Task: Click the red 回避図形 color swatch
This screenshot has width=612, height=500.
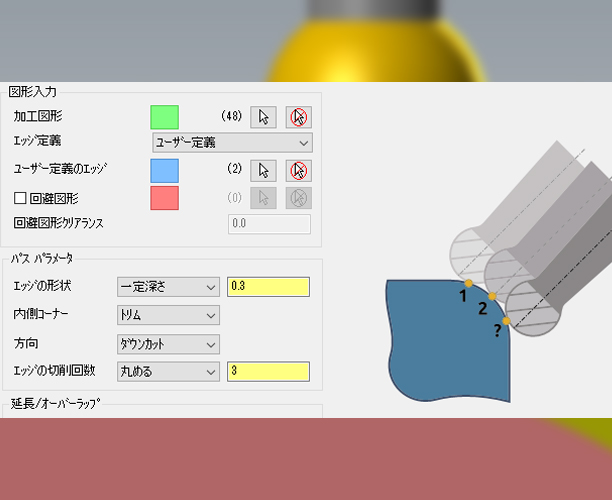Action: click(164, 198)
